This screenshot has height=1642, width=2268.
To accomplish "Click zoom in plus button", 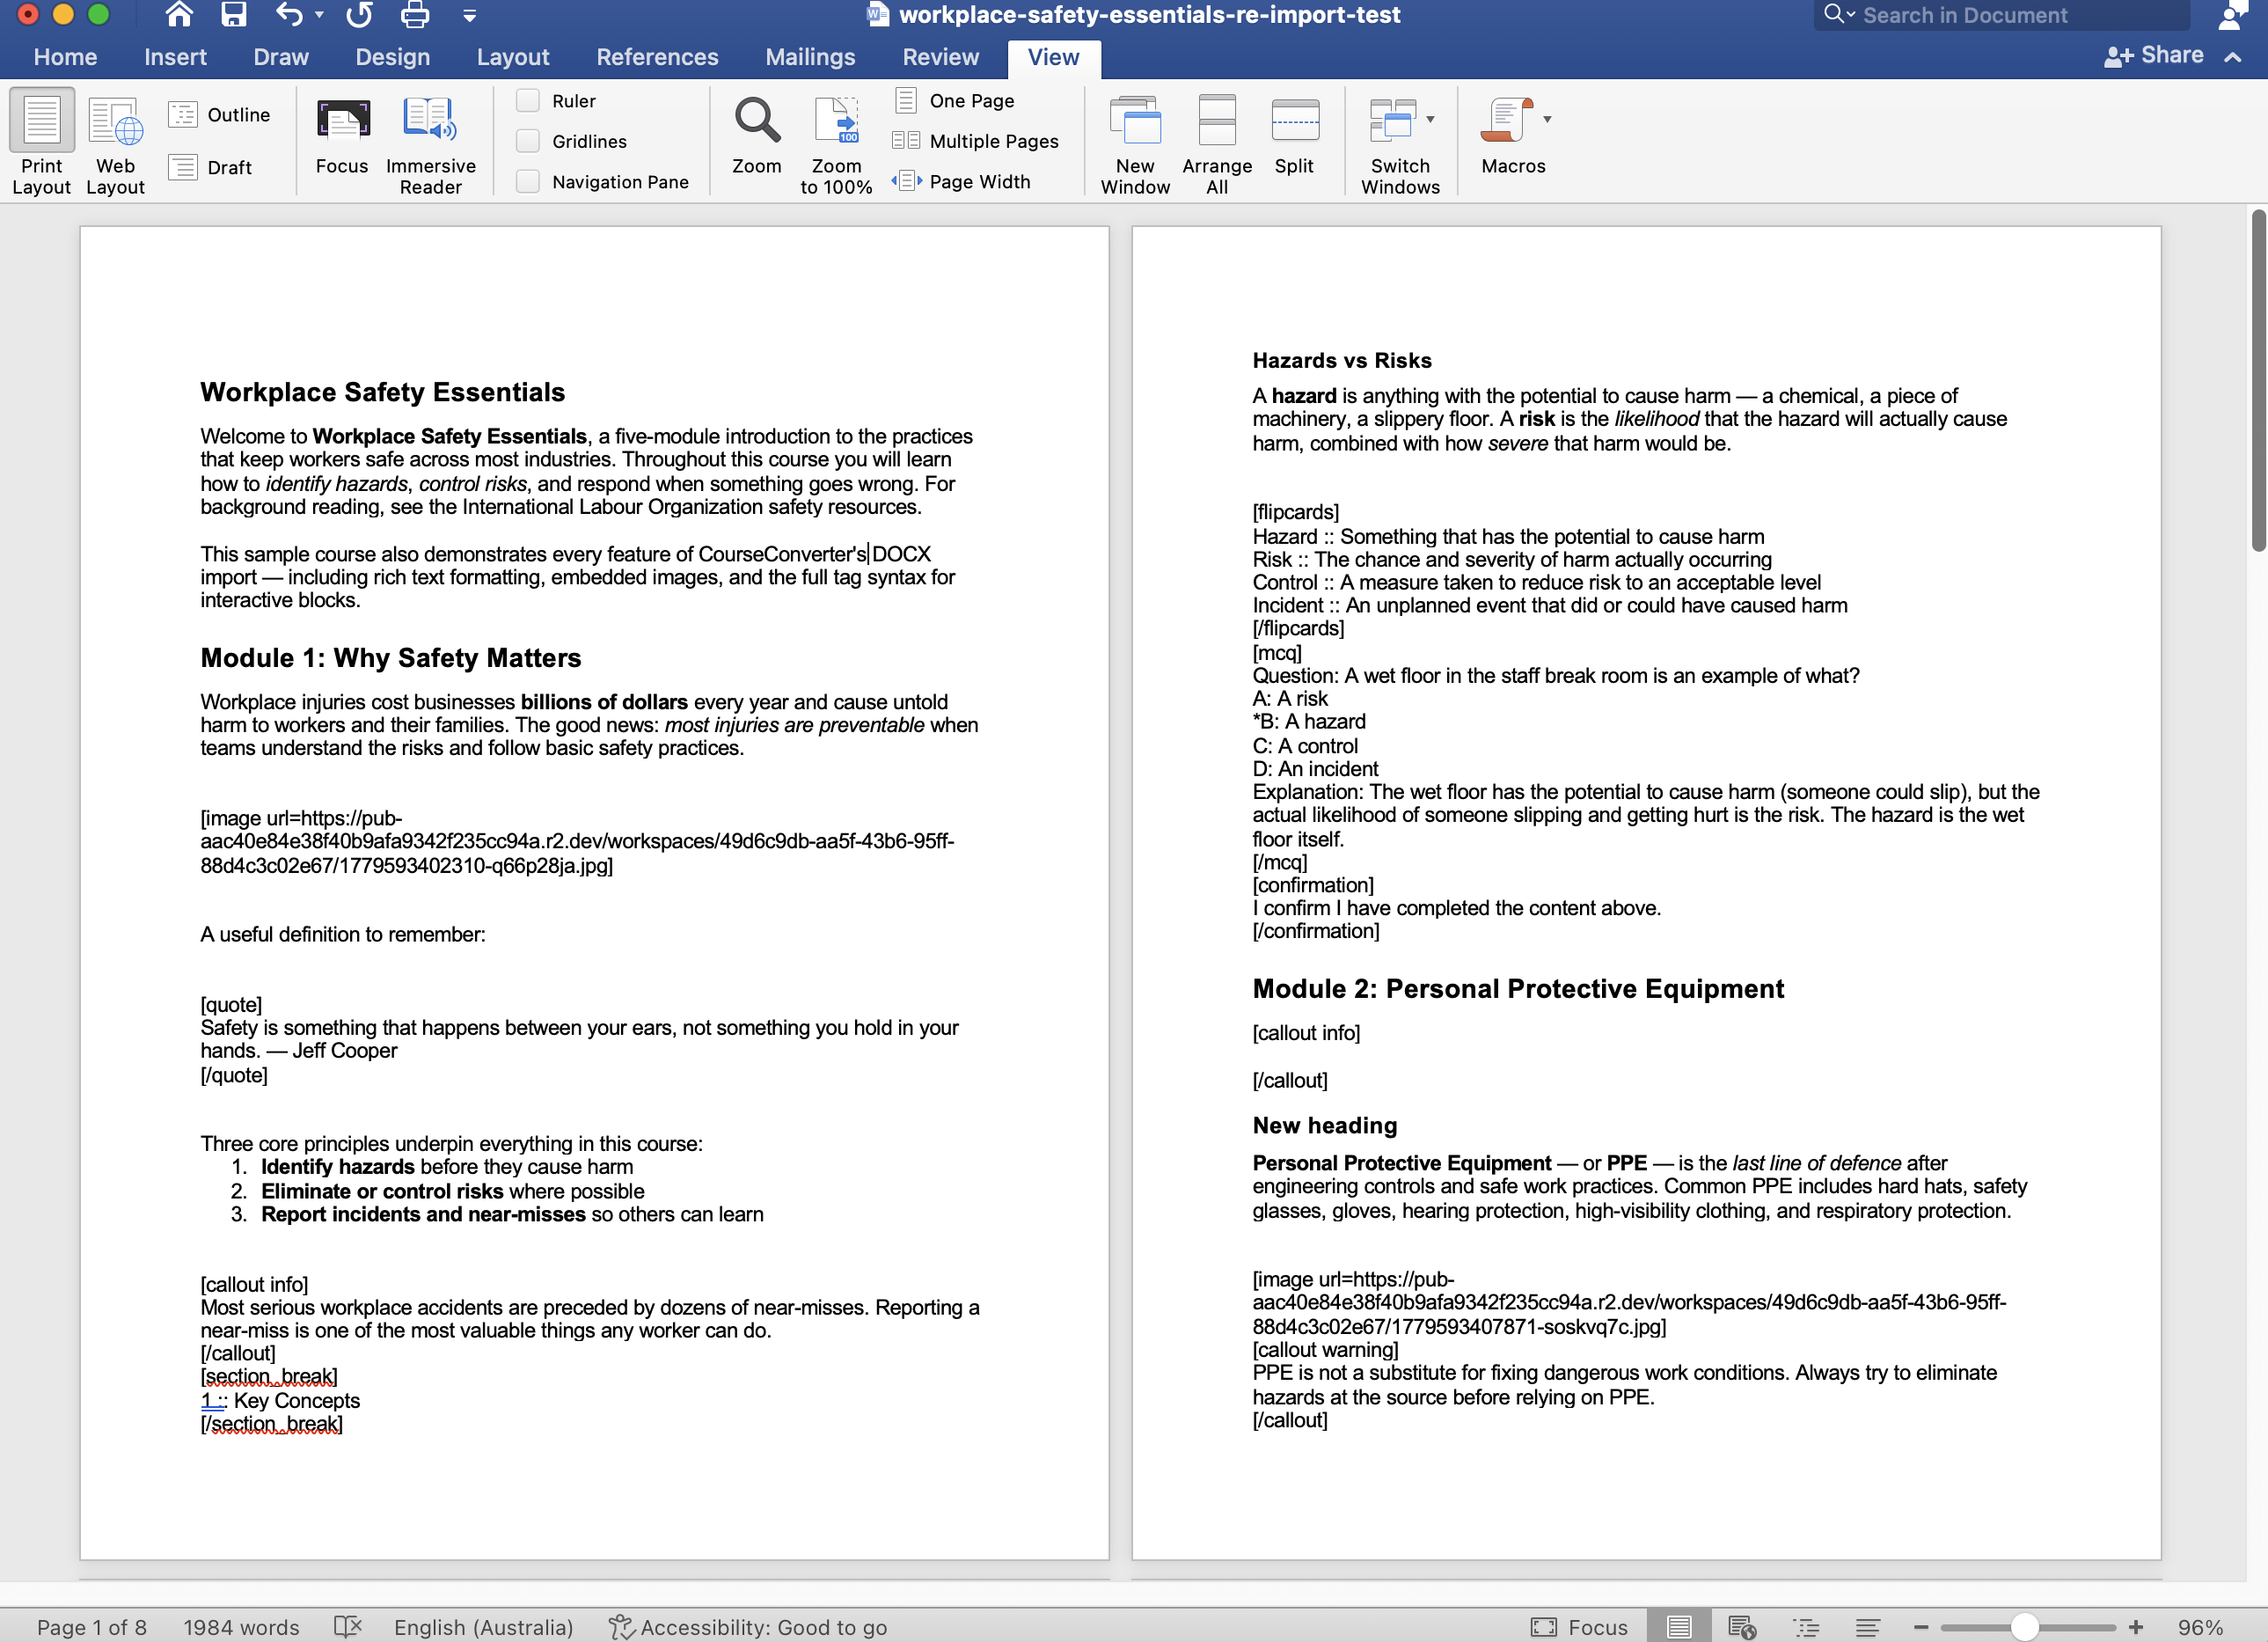I will [x=2136, y=1627].
